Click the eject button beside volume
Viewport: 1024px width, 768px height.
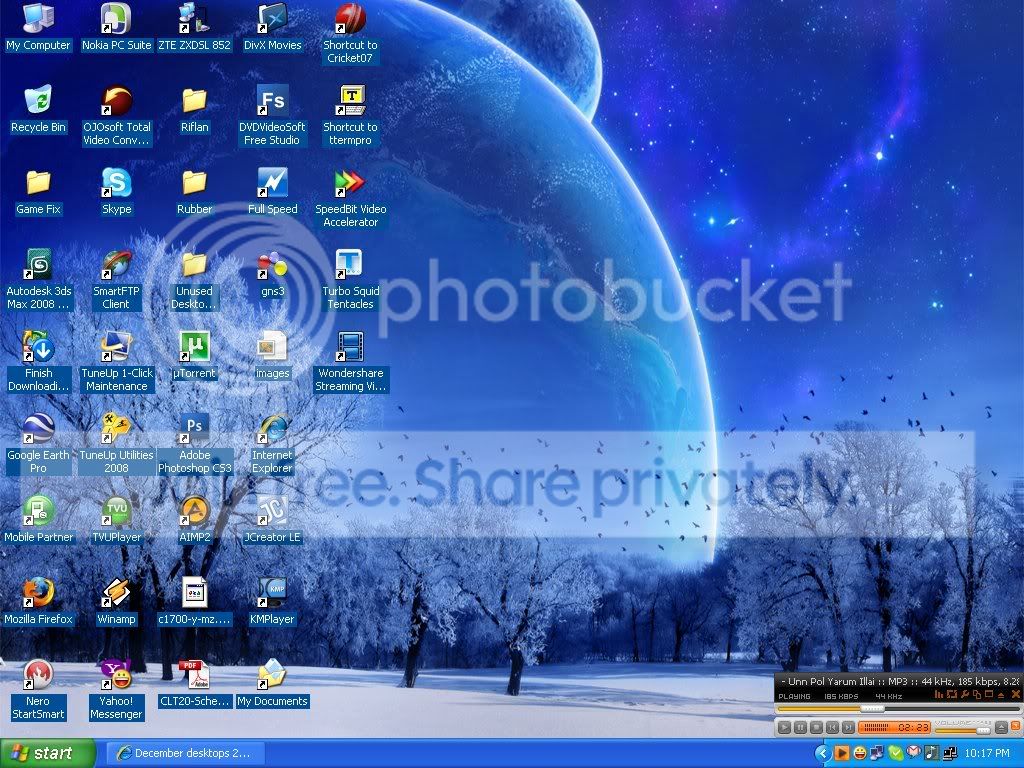(x=1001, y=727)
